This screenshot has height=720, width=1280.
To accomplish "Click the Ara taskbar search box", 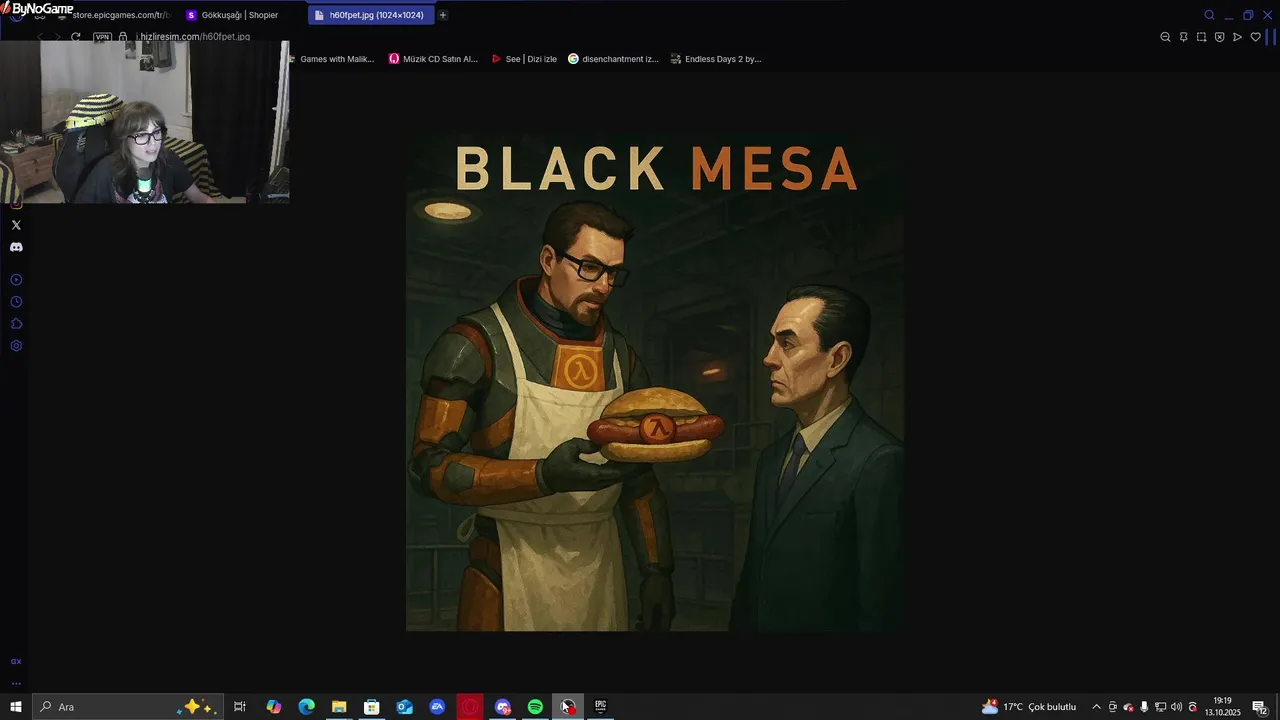I will [x=127, y=707].
